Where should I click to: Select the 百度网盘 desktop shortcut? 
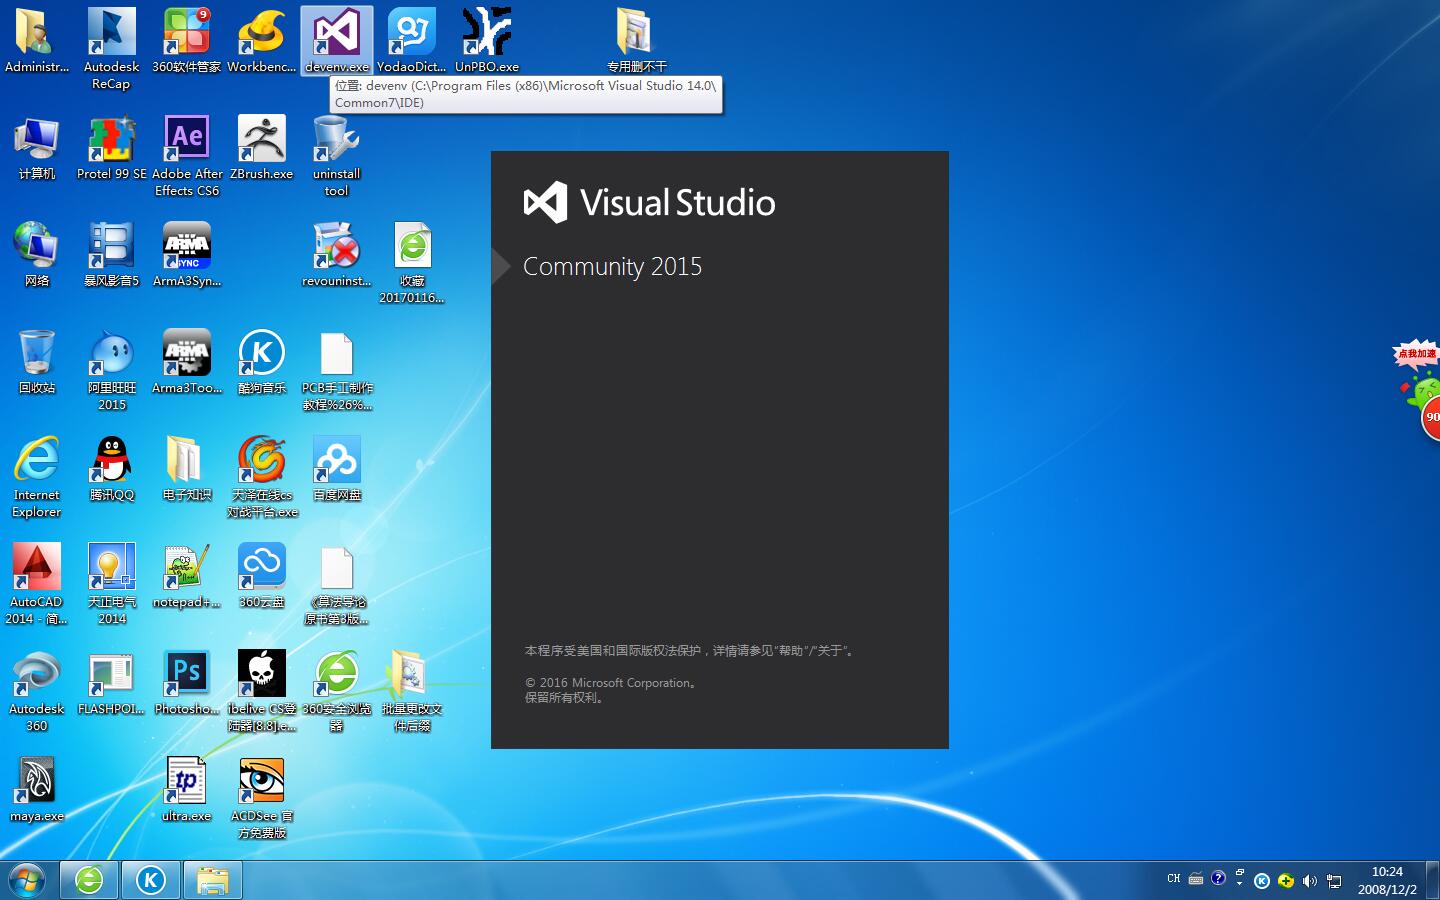(x=337, y=469)
